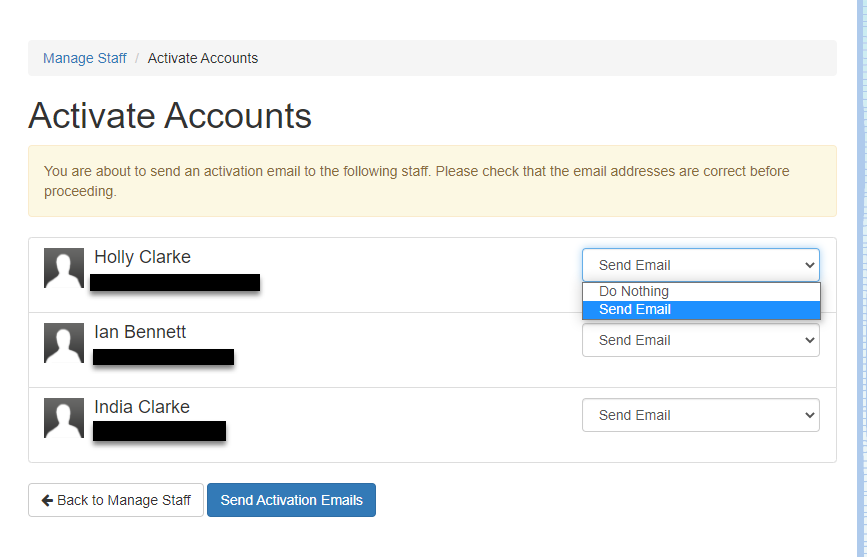Click the Activate Accounts breadcrumb item
The width and height of the screenshot is (867, 557).
[x=203, y=58]
